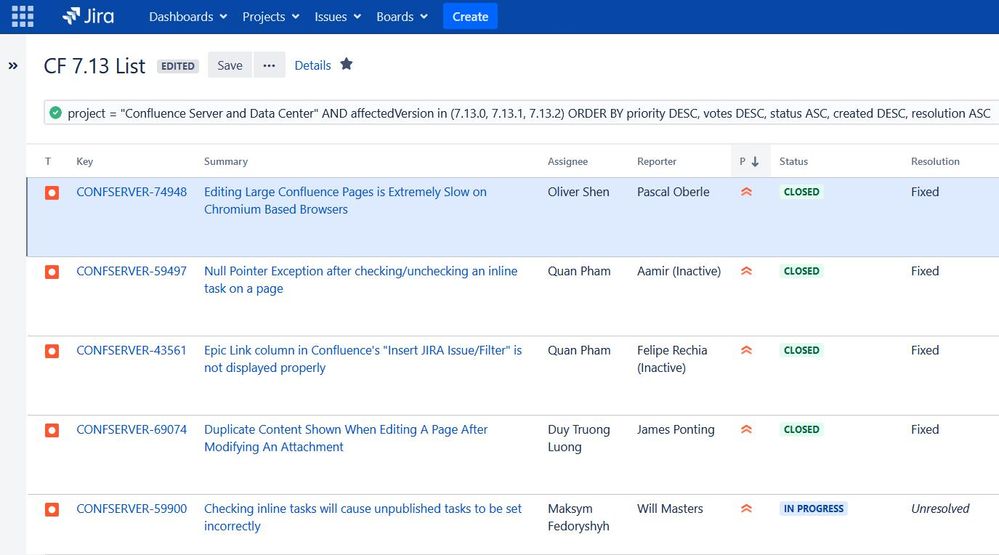Sort by the Resolution column header
The height and width of the screenshot is (555, 999).
tap(935, 161)
